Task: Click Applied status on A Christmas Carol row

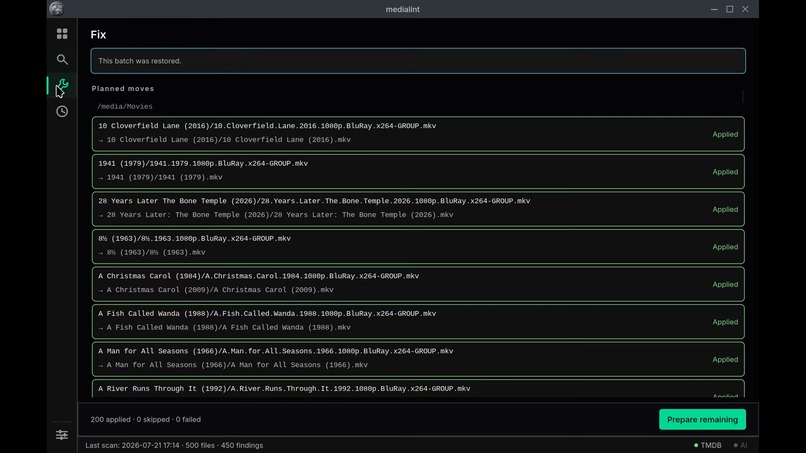Action: (725, 284)
